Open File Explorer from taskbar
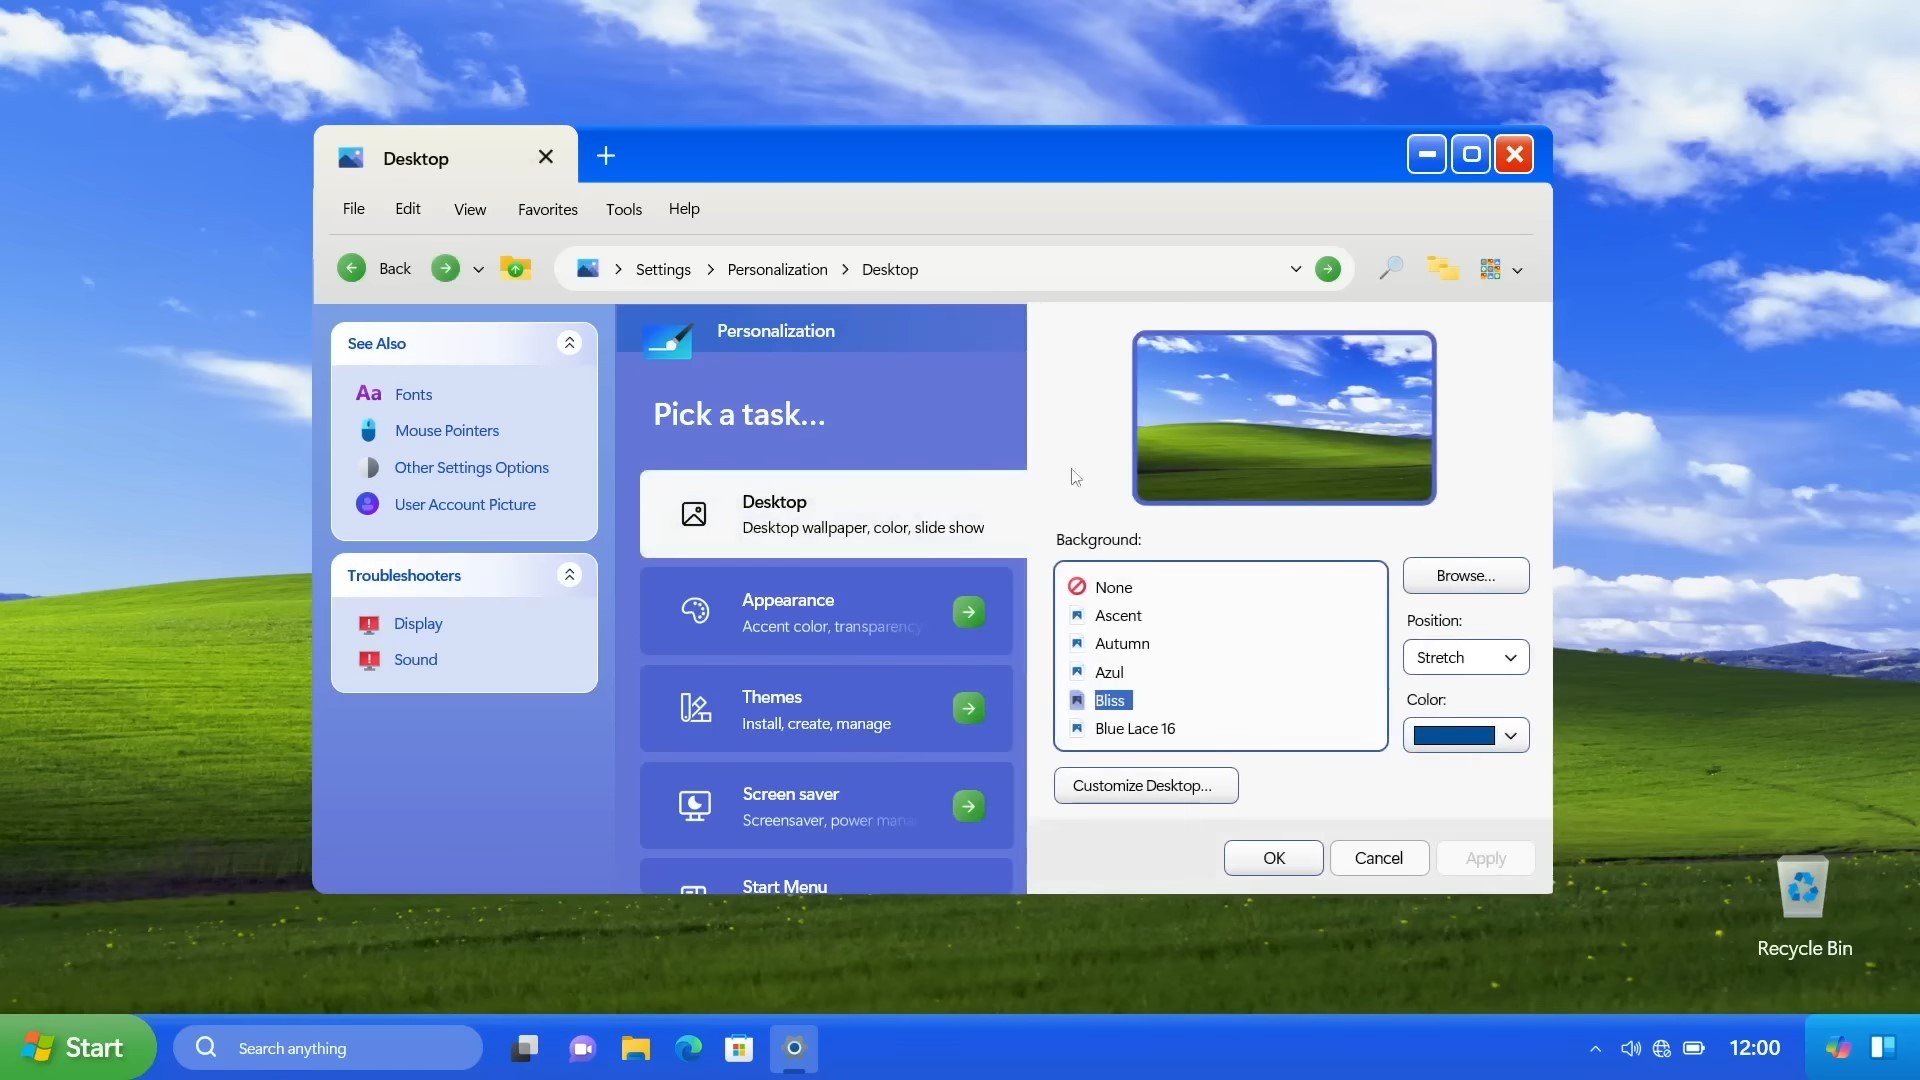Screen dimensions: 1920x1080 pos(636,1048)
